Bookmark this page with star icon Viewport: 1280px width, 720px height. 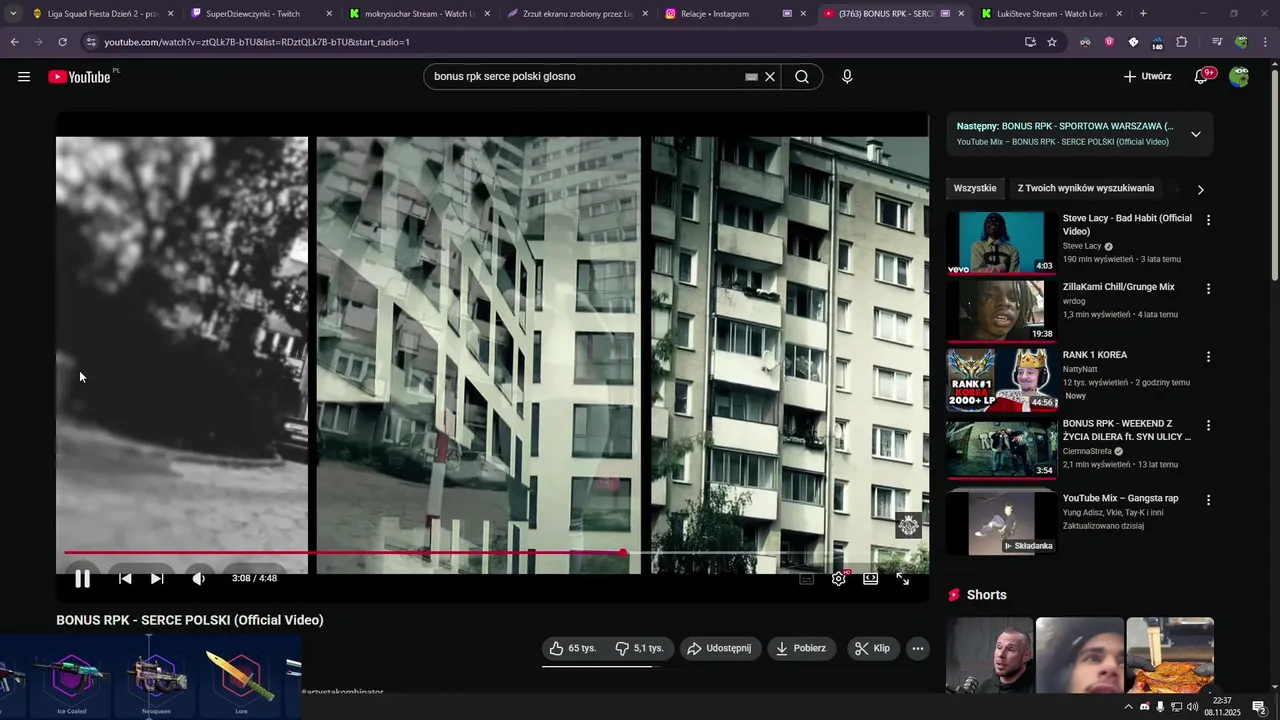(x=1052, y=42)
